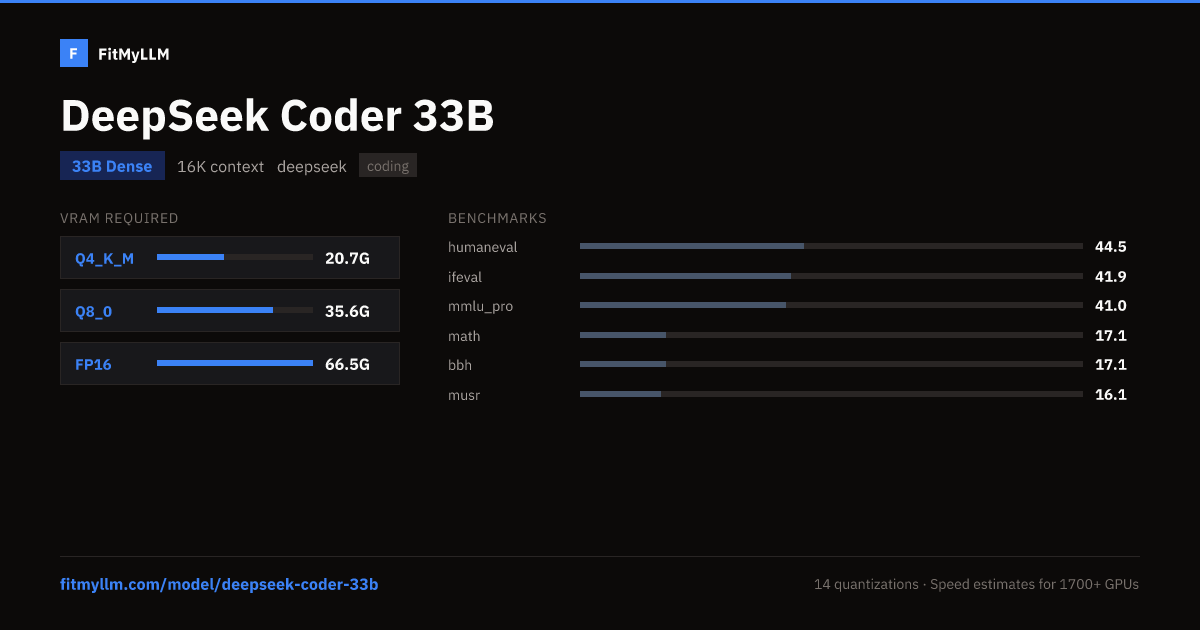1200x630 pixels.
Task: Click the humaneval score bar
Action: pyautogui.click(x=831, y=246)
